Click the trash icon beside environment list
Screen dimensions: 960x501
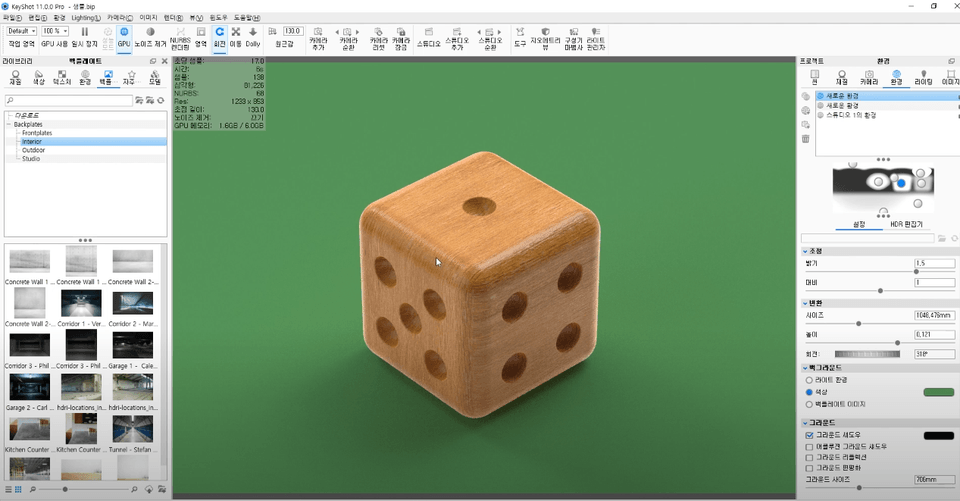coord(806,139)
